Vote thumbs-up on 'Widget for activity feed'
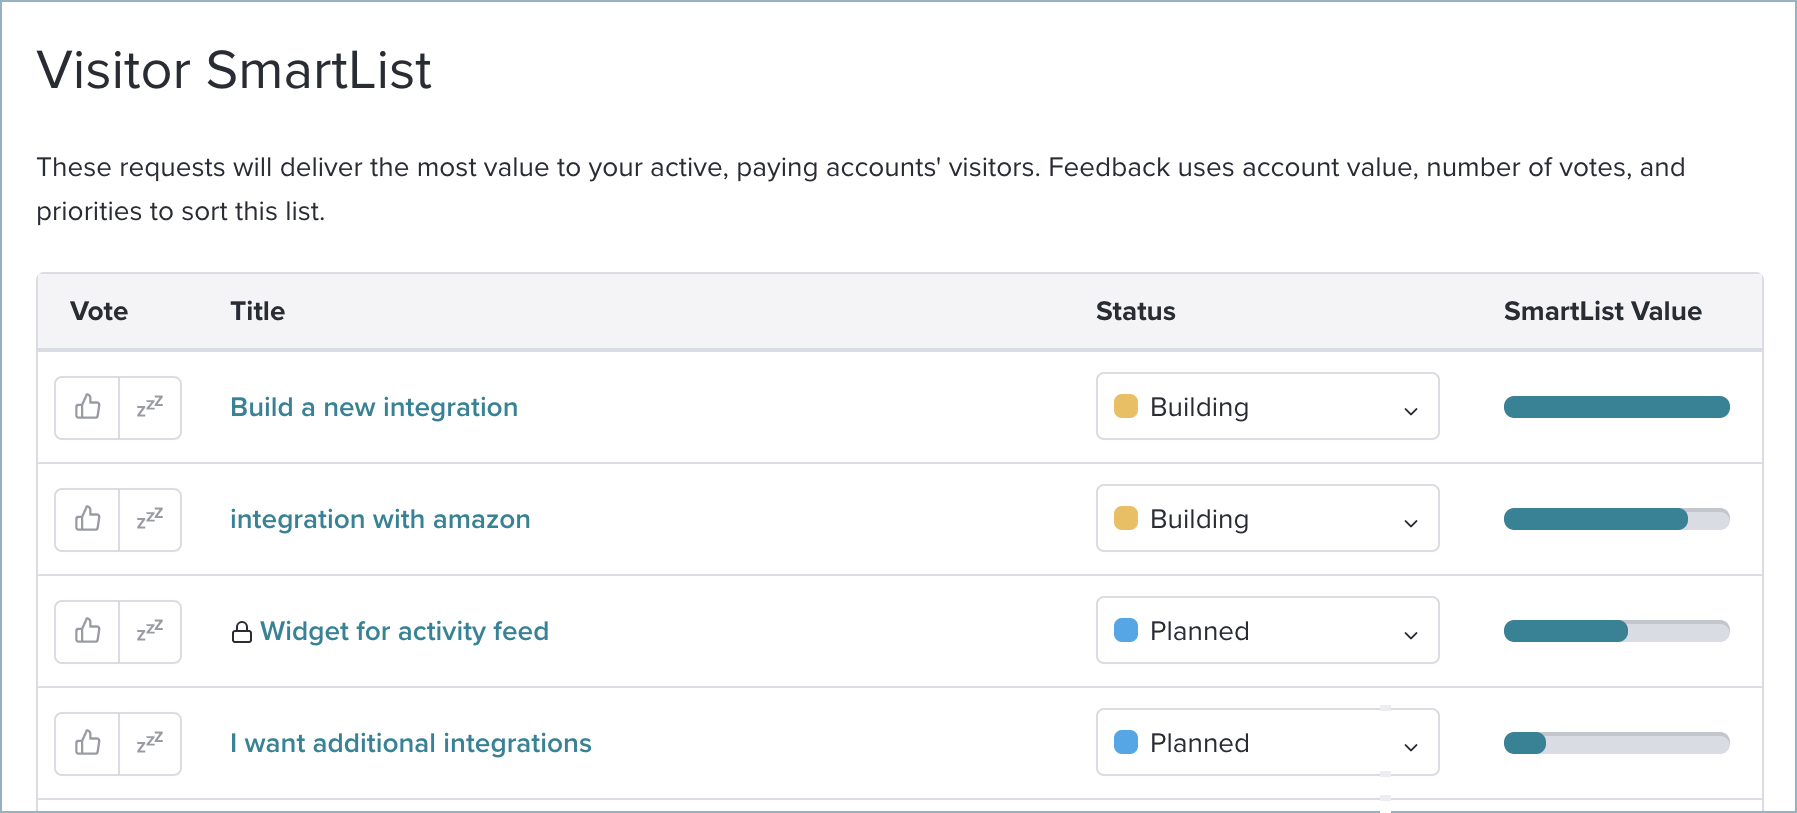 click(87, 631)
